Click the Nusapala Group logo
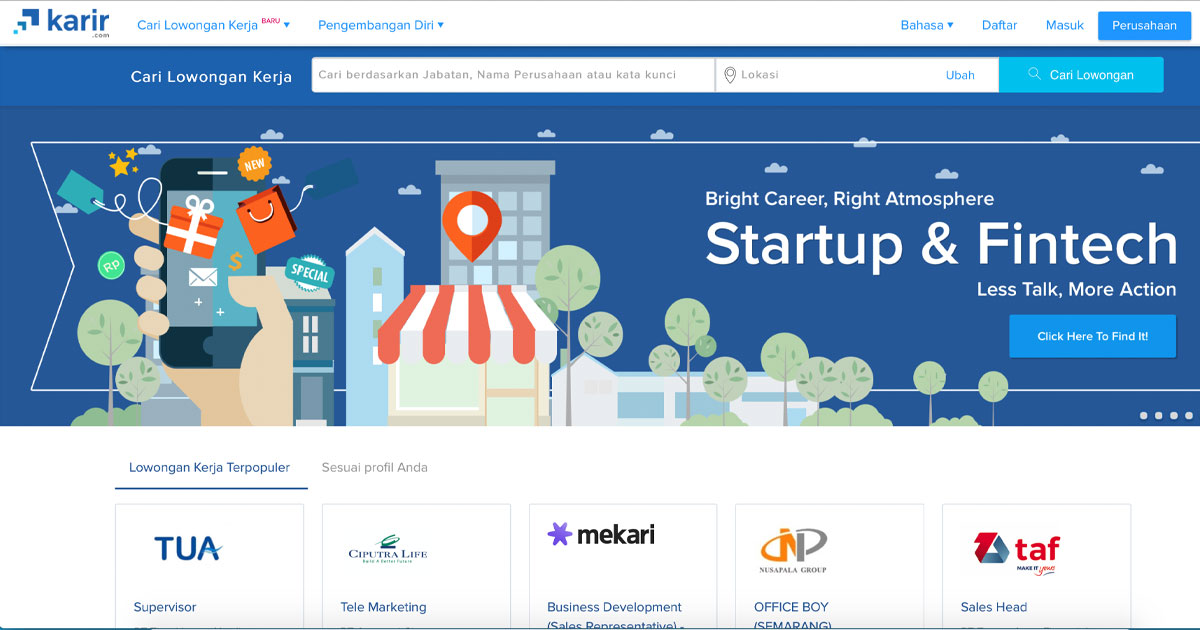This screenshot has height=630, width=1200. pyautogui.click(x=792, y=549)
